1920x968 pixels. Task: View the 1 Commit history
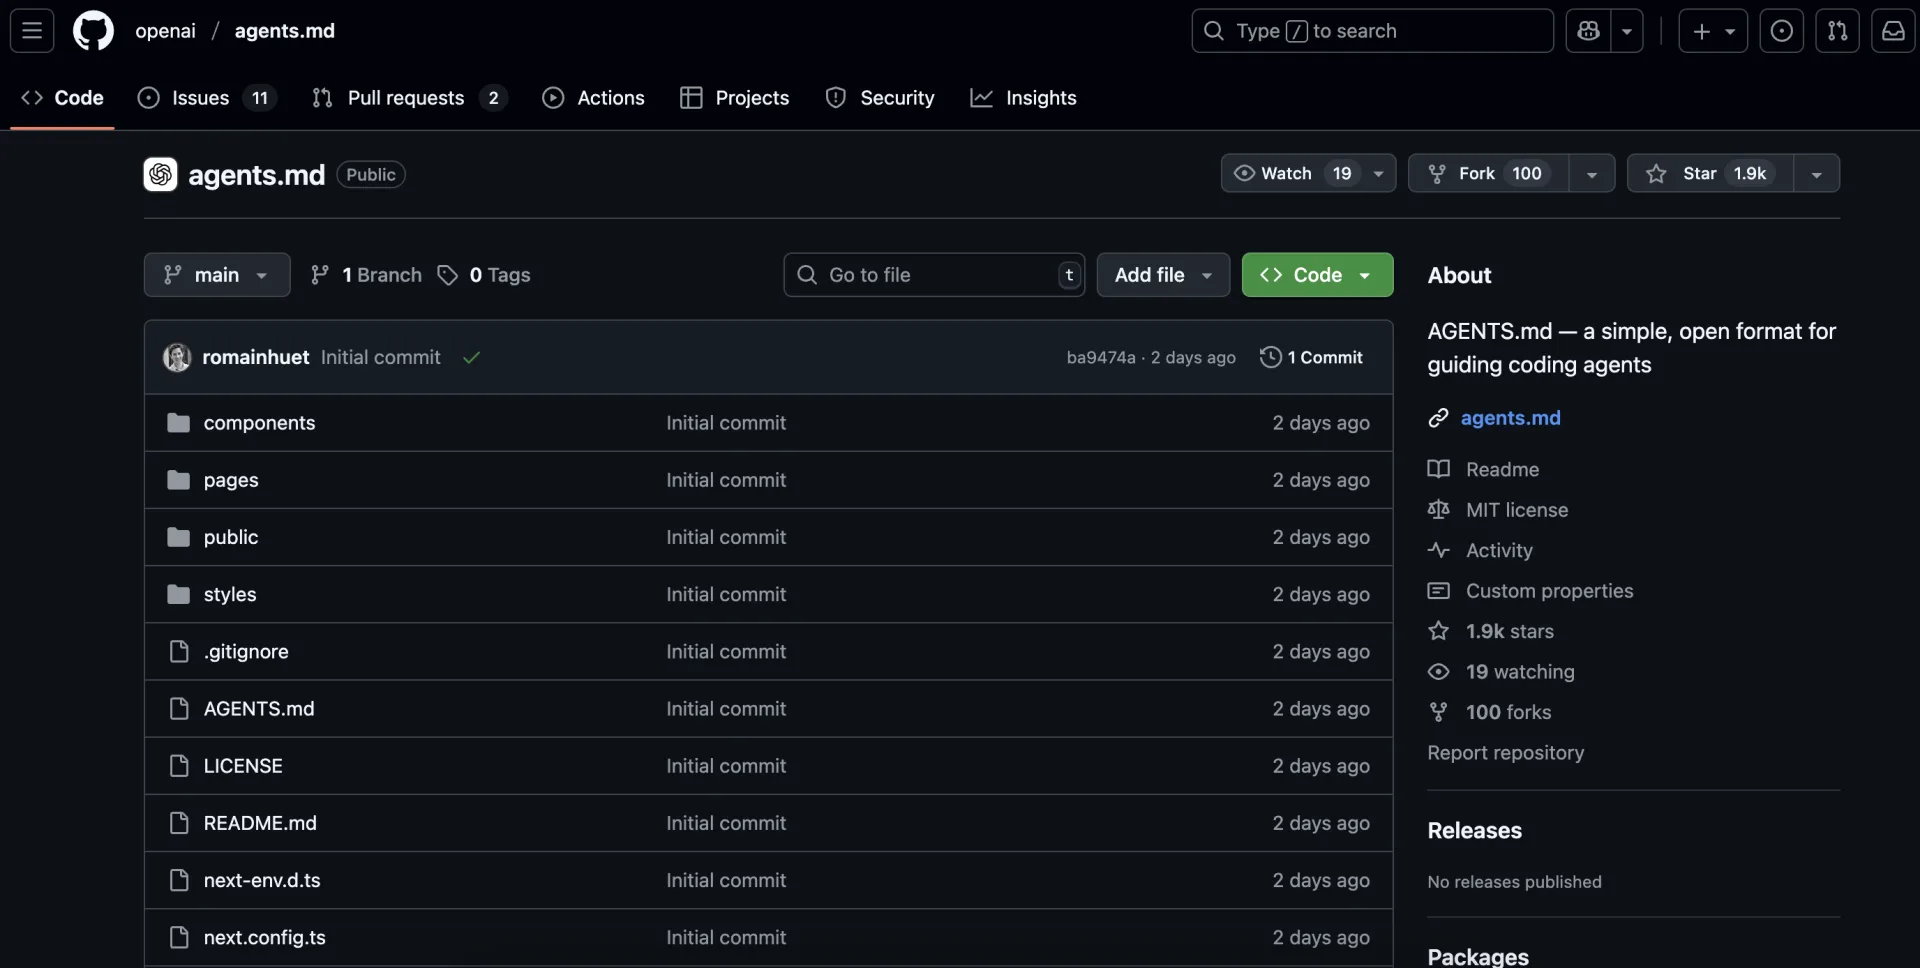(x=1311, y=357)
